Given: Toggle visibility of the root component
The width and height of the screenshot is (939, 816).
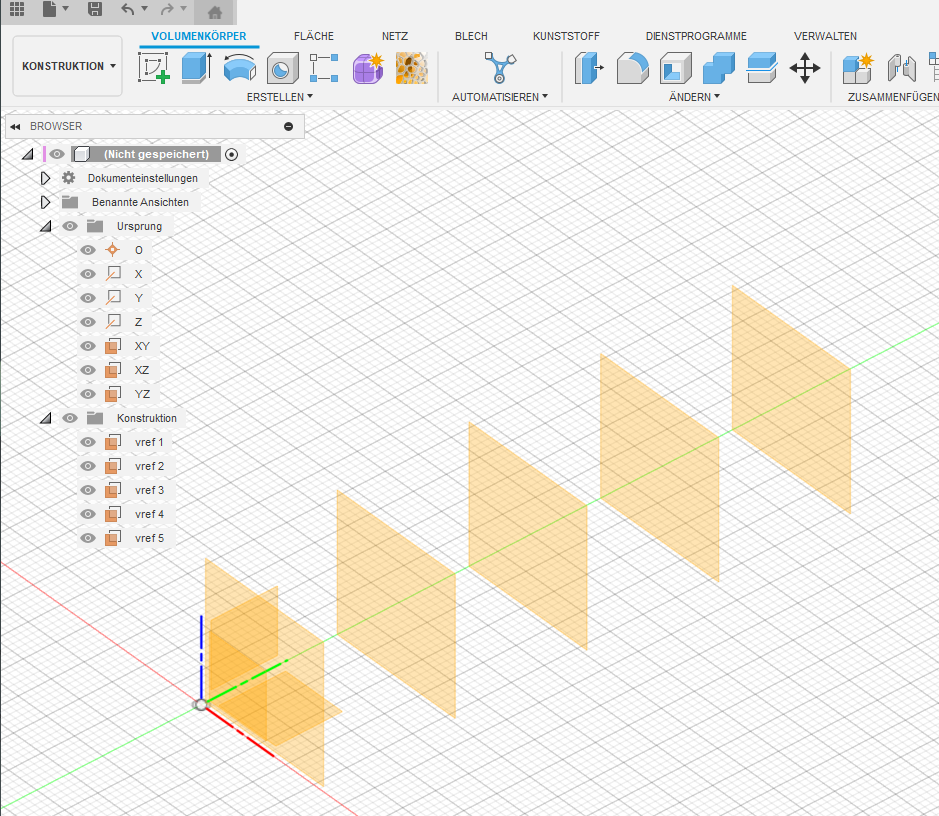Looking at the screenshot, I should pos(57,154).
